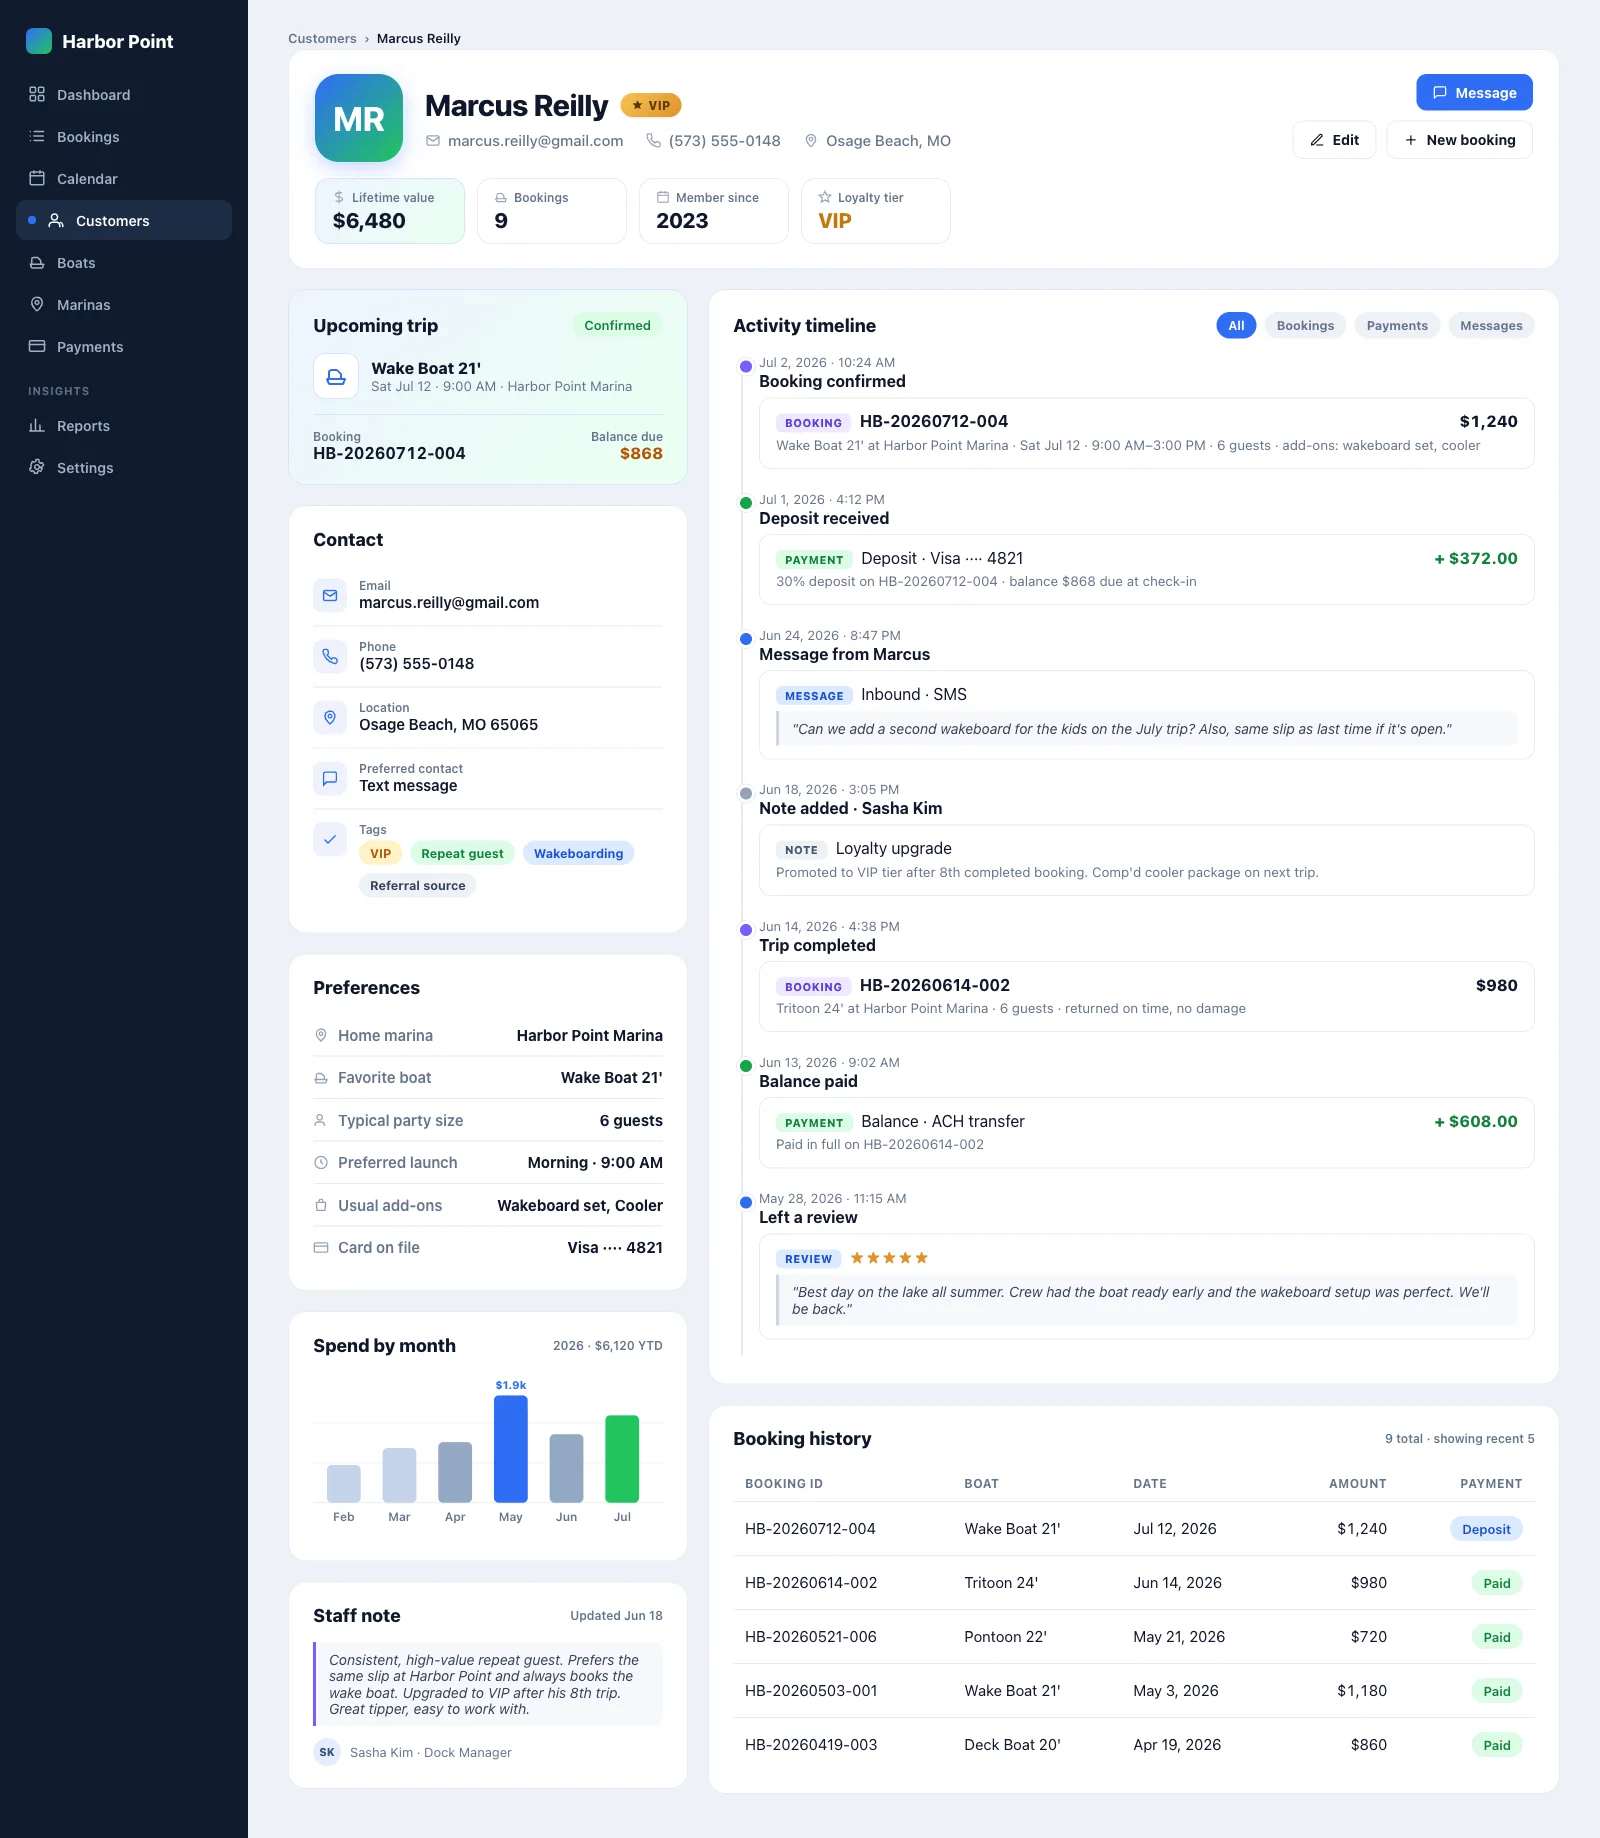Click the AMOUNT column header
1600x1838 pixels.
(1357, 1483)
